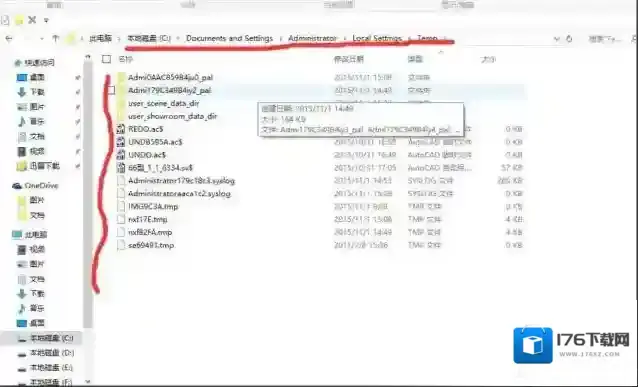Click the REDO.ac$ file icon
Viewport: 638px width, 387px height.
click(x=120, y=129)
